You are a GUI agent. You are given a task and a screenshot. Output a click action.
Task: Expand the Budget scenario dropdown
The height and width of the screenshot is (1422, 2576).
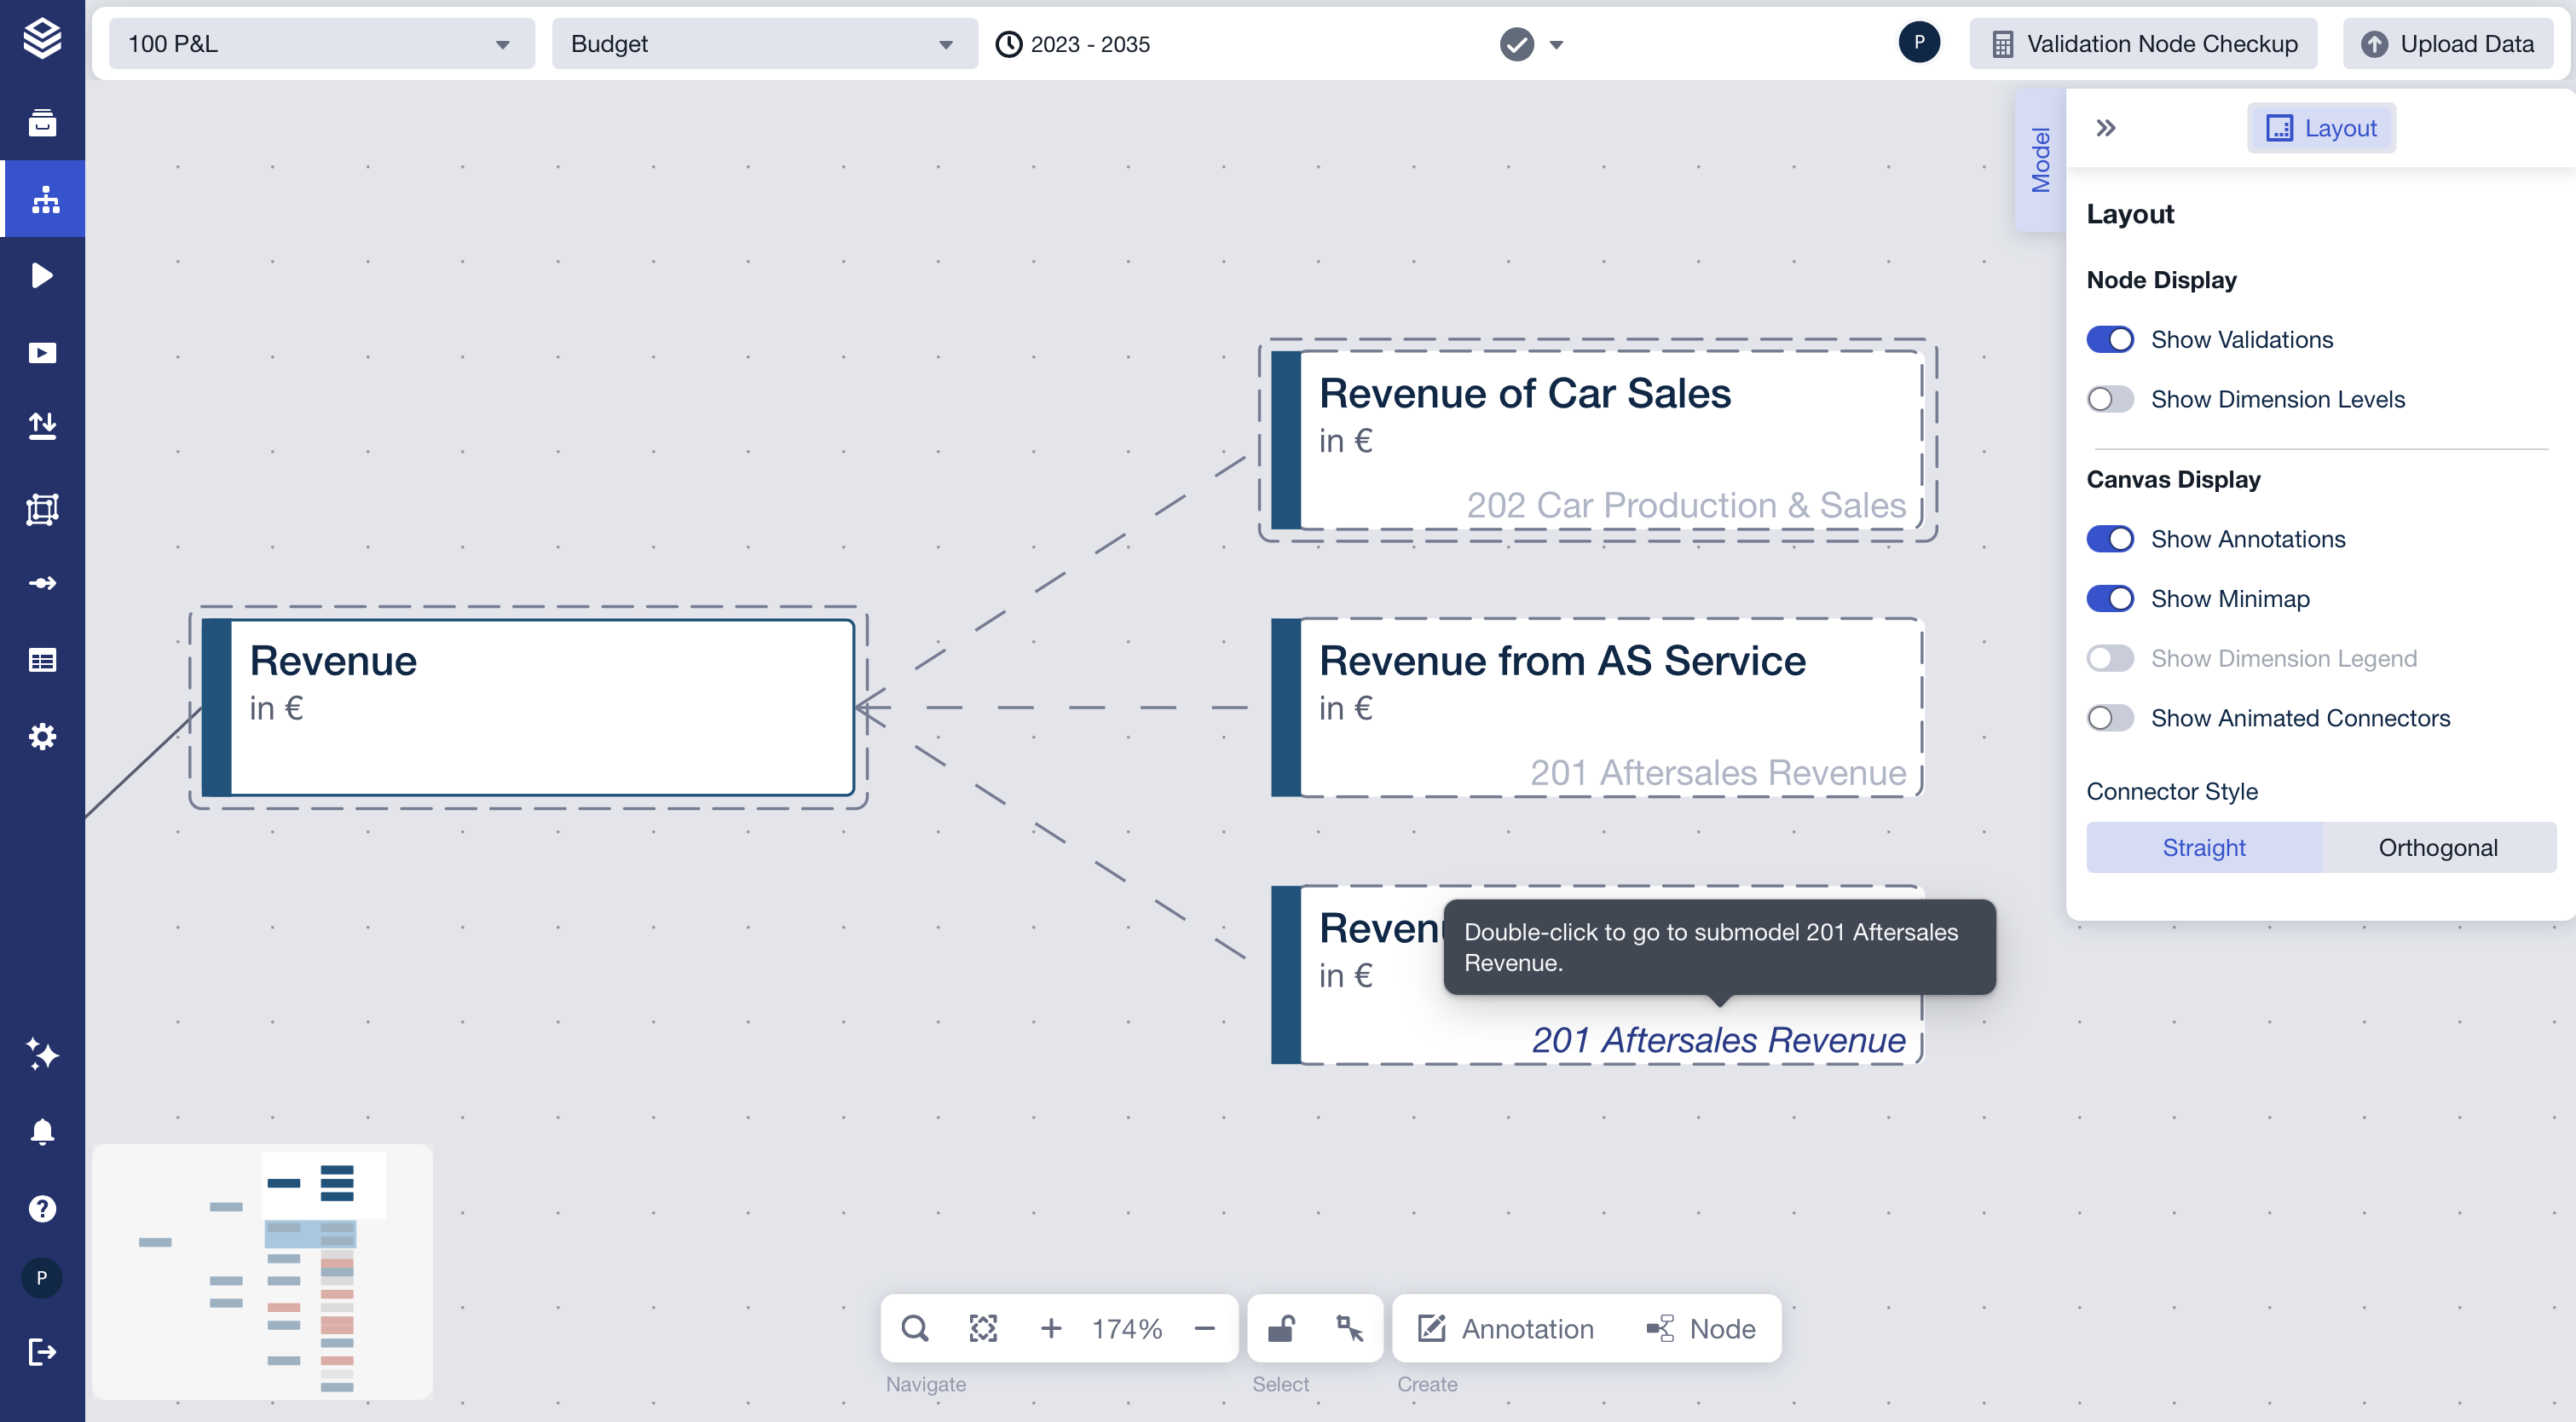(x=763, y=44)
